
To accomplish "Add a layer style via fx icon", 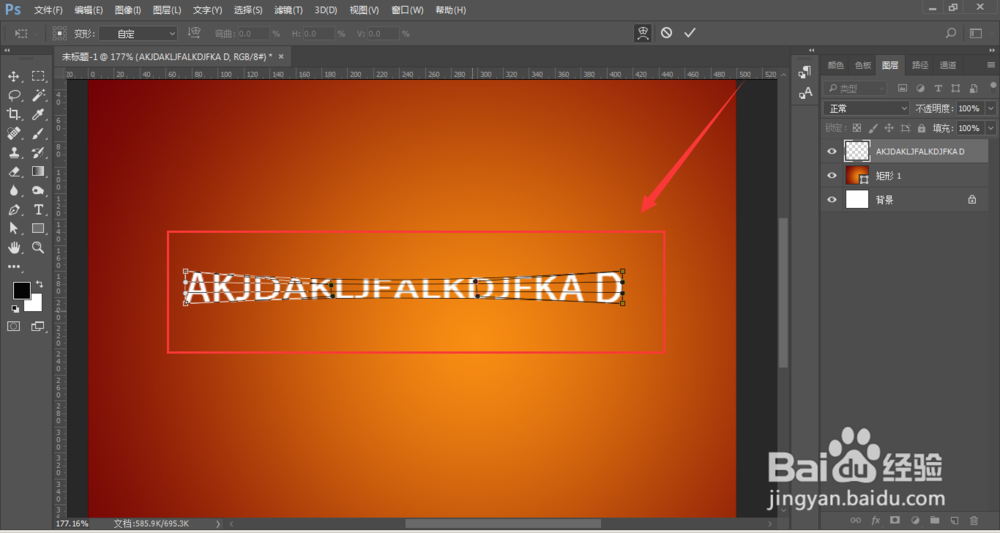I will click(x=876, y=521).
